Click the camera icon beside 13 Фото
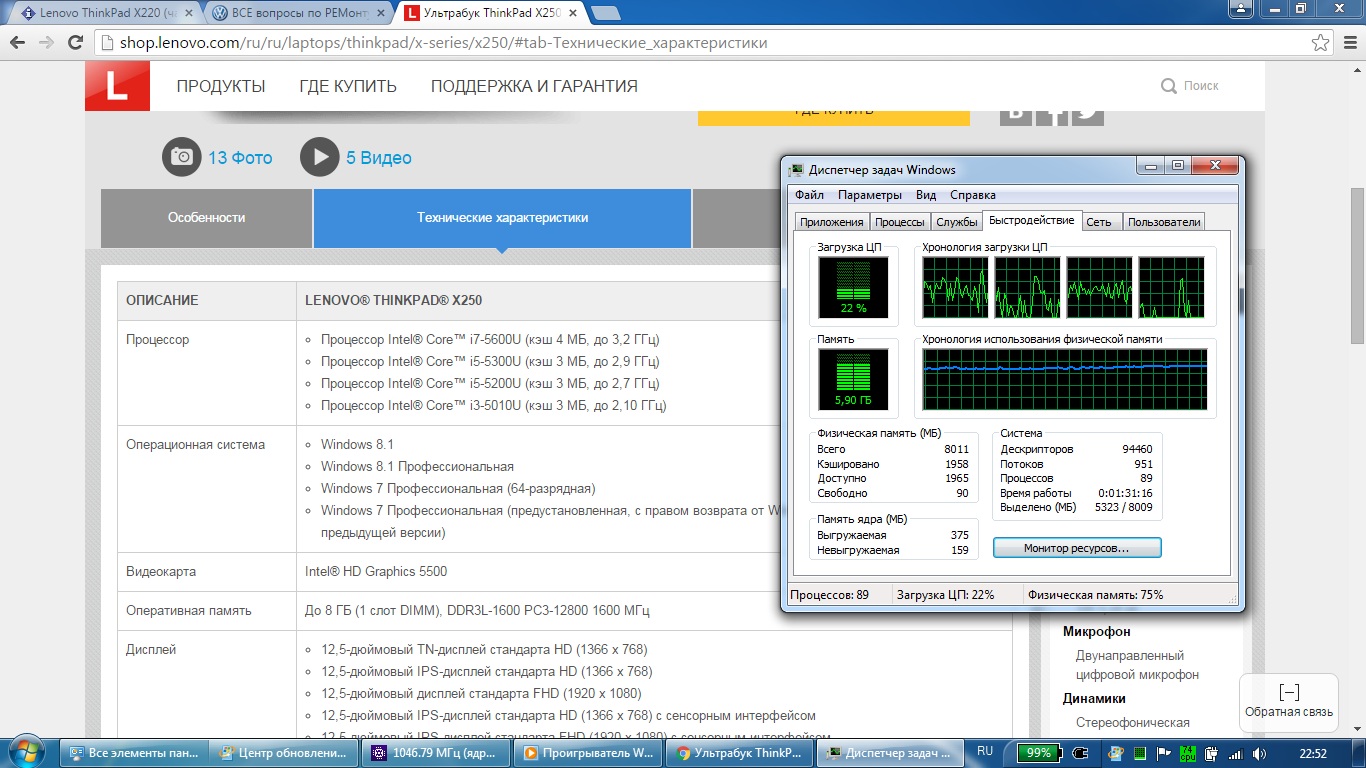Image resolution: width=1366 pixels, height=768 pixels. click(x=182, y=157)
